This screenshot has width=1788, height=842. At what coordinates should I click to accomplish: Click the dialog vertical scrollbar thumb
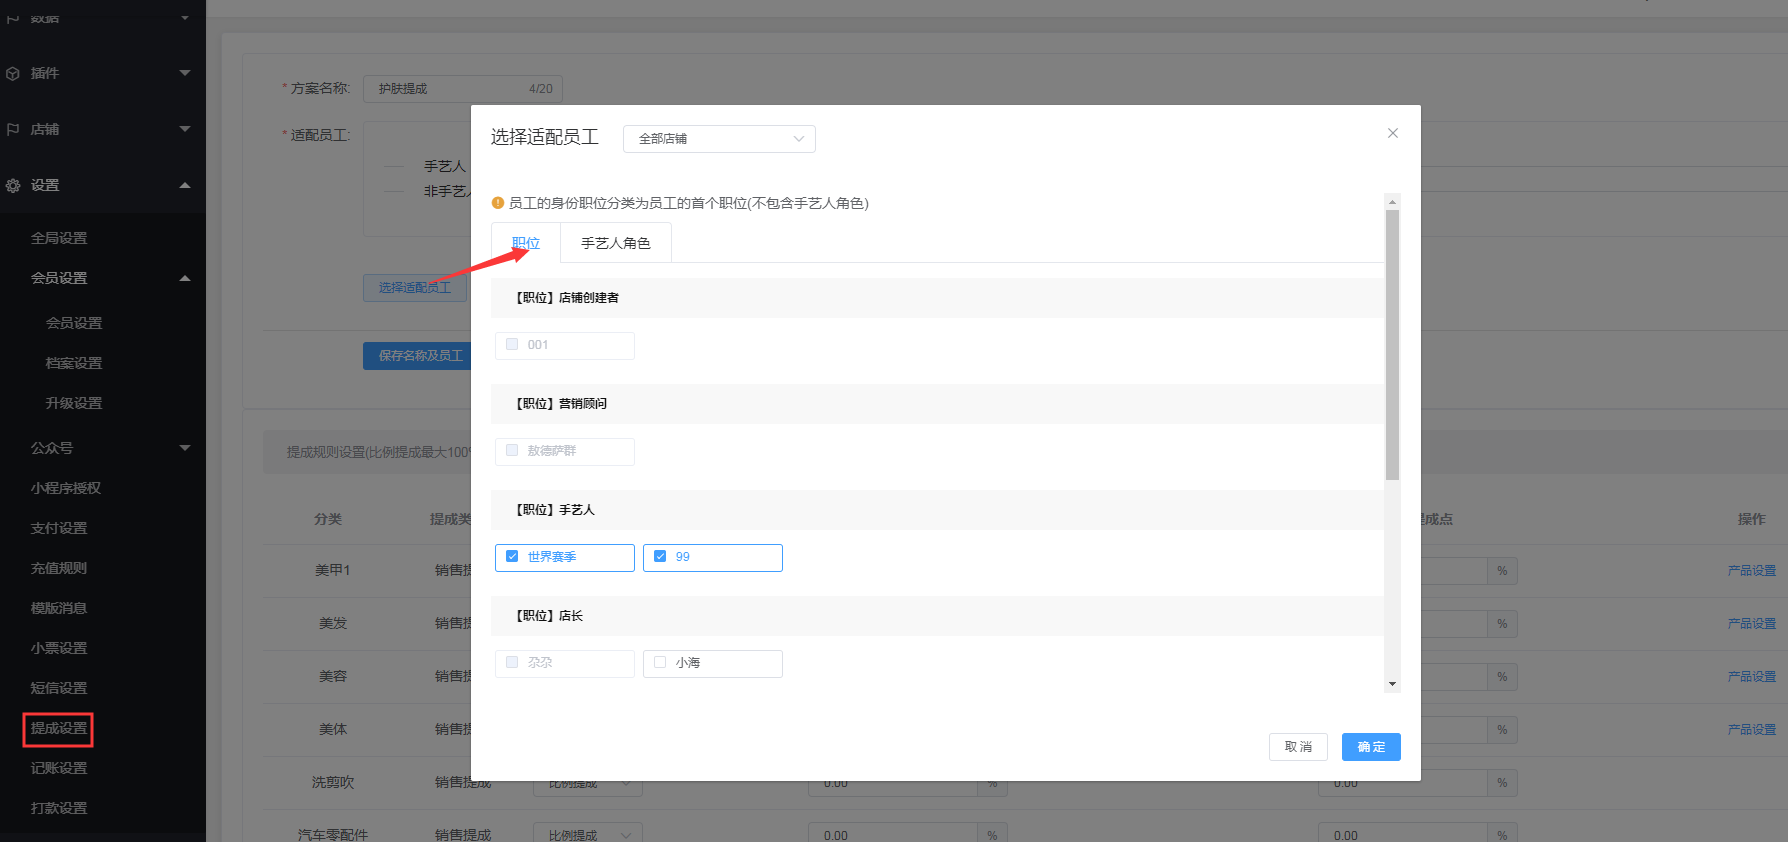pyautogui.click(x=1392, y=345)
